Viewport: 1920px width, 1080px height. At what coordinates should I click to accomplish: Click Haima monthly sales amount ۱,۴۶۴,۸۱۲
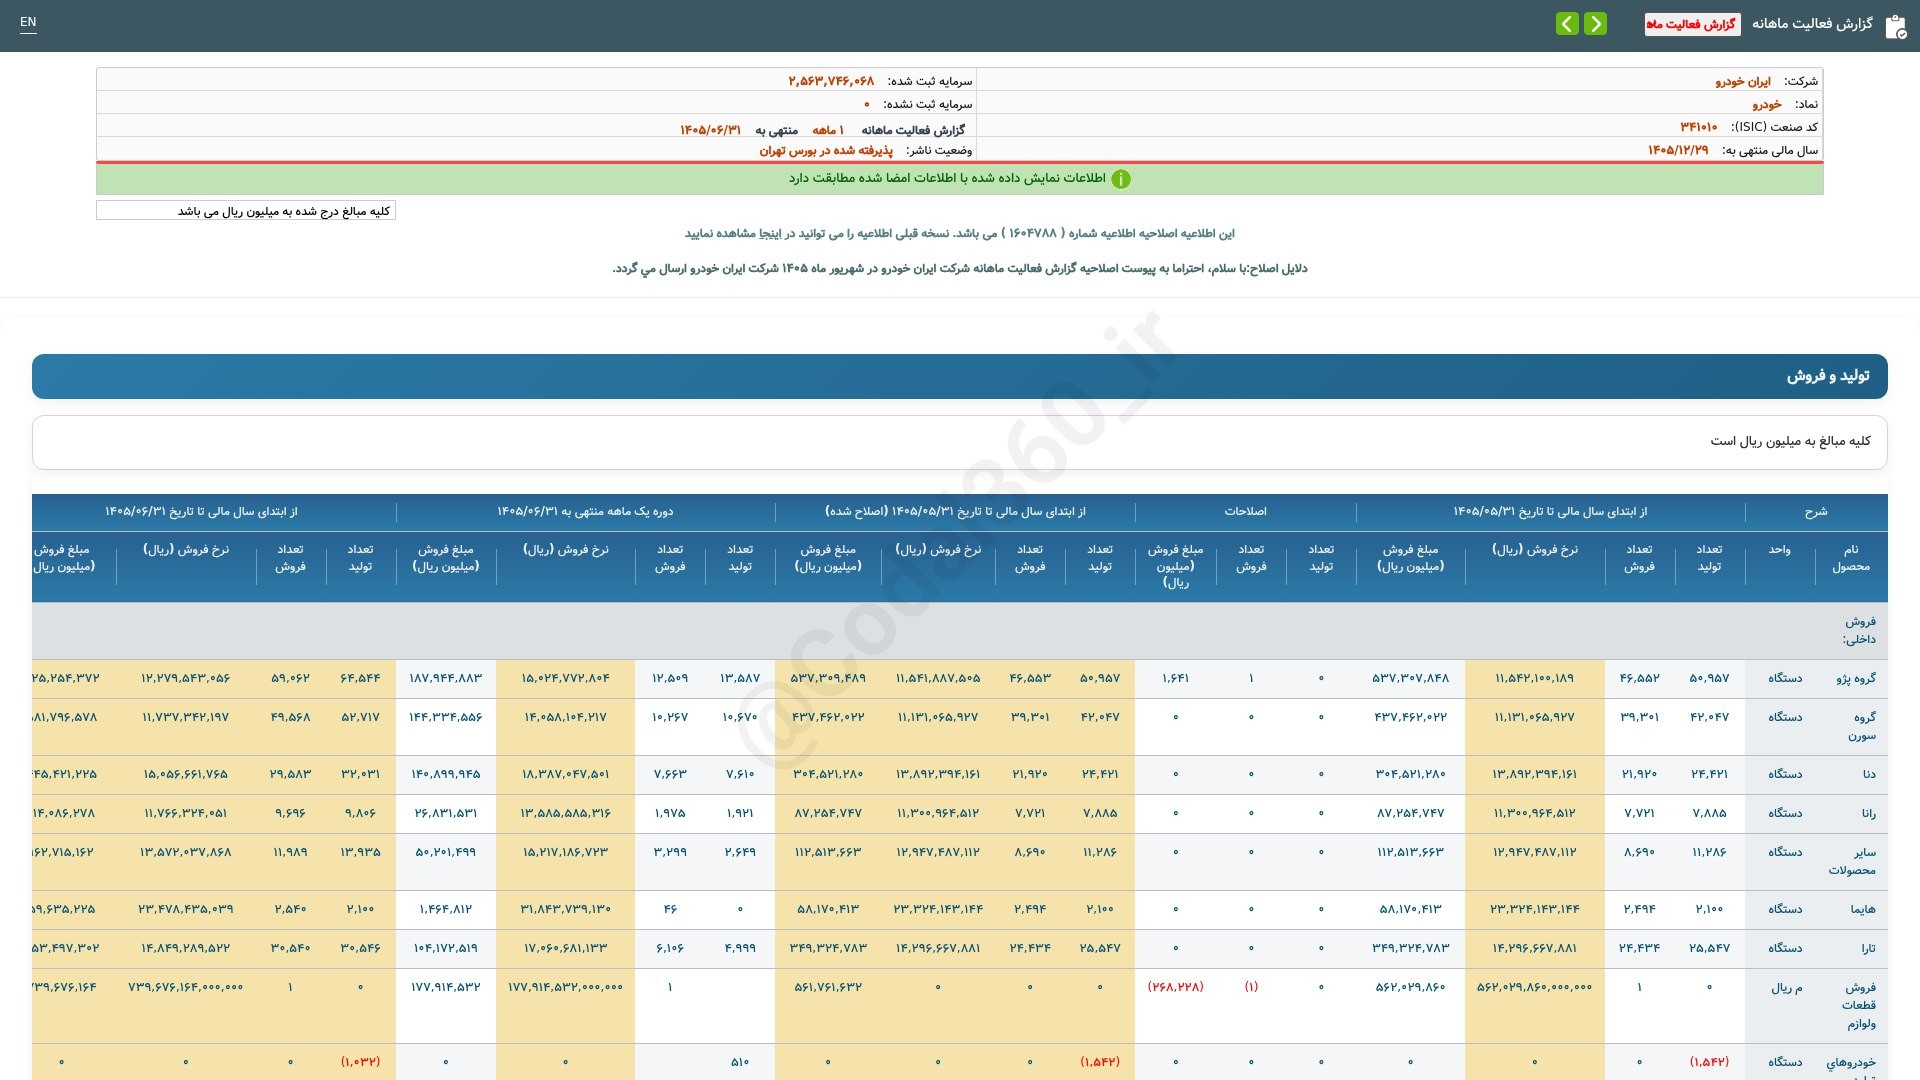(445, 910)
